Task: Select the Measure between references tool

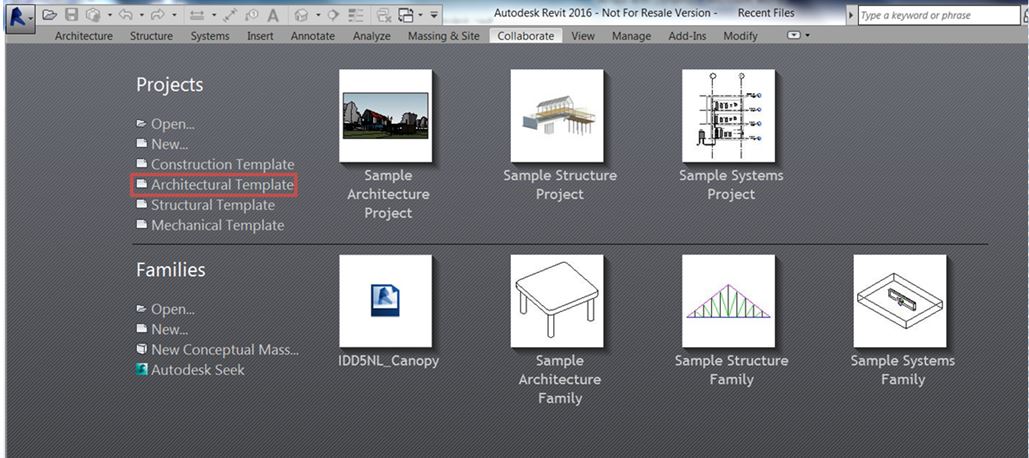Action: 197,14
